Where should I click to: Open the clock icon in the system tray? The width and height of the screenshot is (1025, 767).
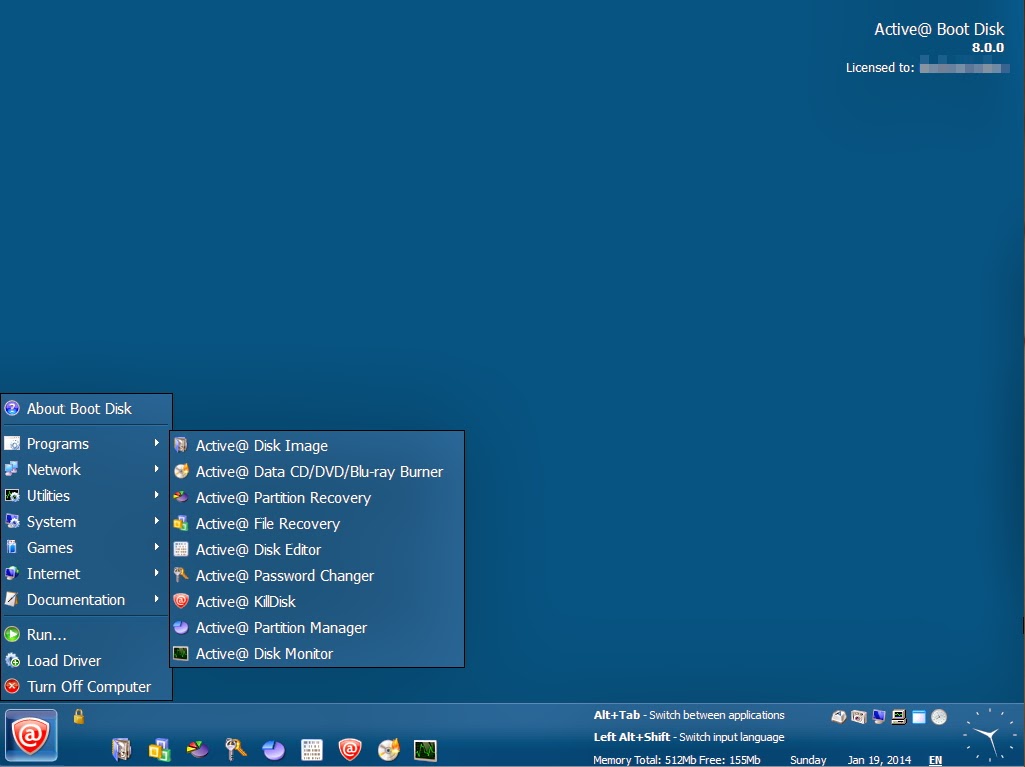[938, 717]
